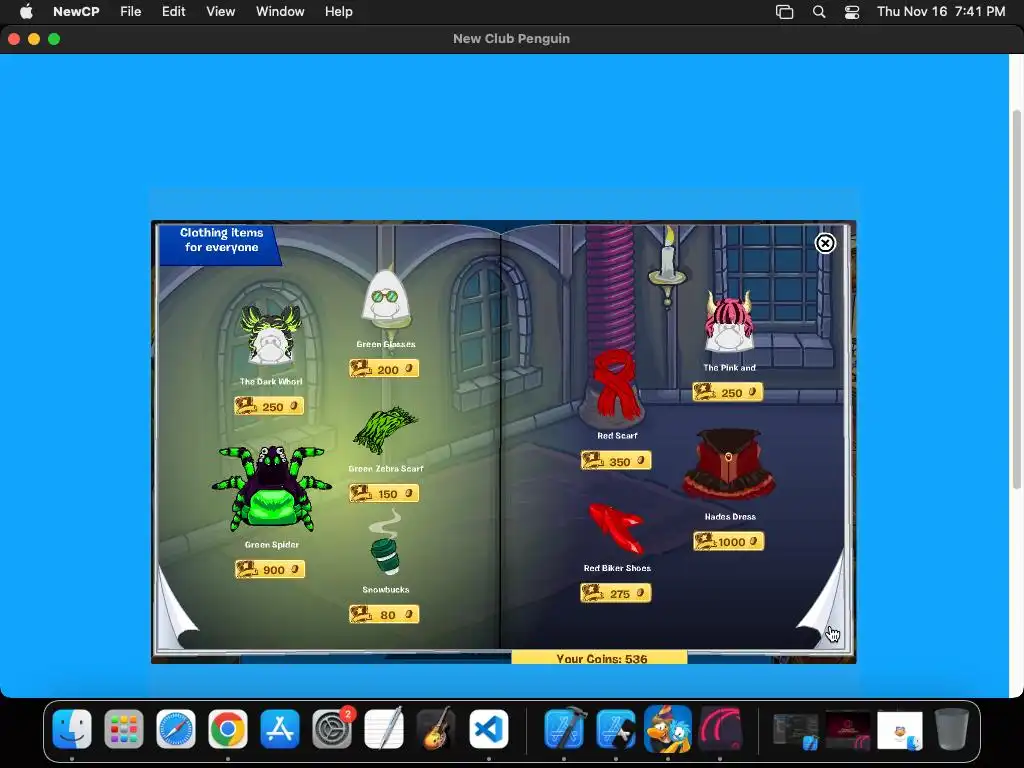This screenshot has width=1024, height=768.
Task: Click the Clothing items for everyone banner
Action: pyautogui.click(x=221, y=243)
